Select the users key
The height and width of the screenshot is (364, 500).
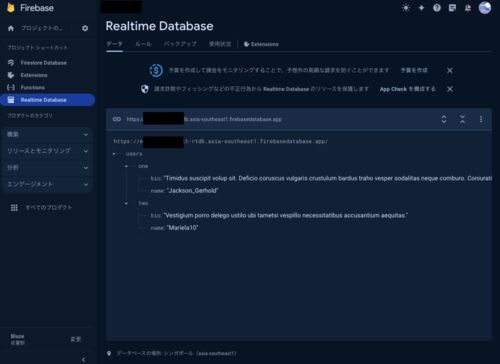click(x=134, y=154)
